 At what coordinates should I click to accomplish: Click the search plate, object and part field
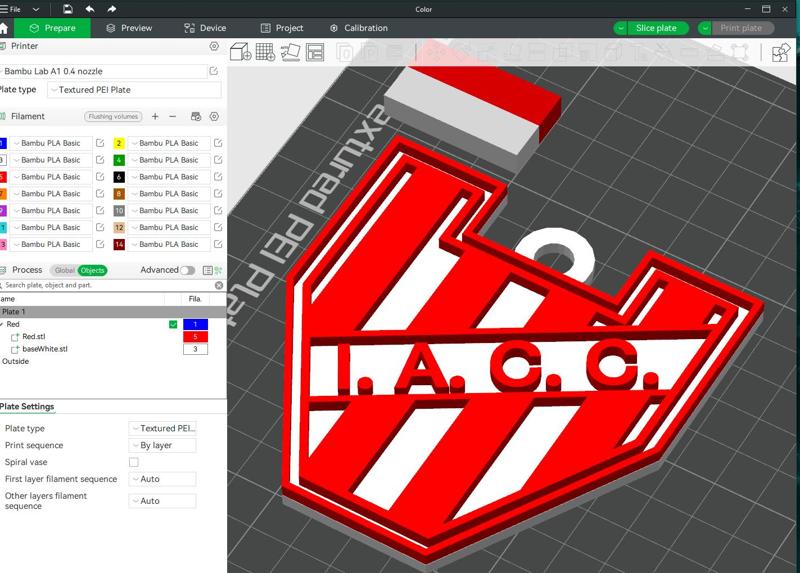pos(107,285)
